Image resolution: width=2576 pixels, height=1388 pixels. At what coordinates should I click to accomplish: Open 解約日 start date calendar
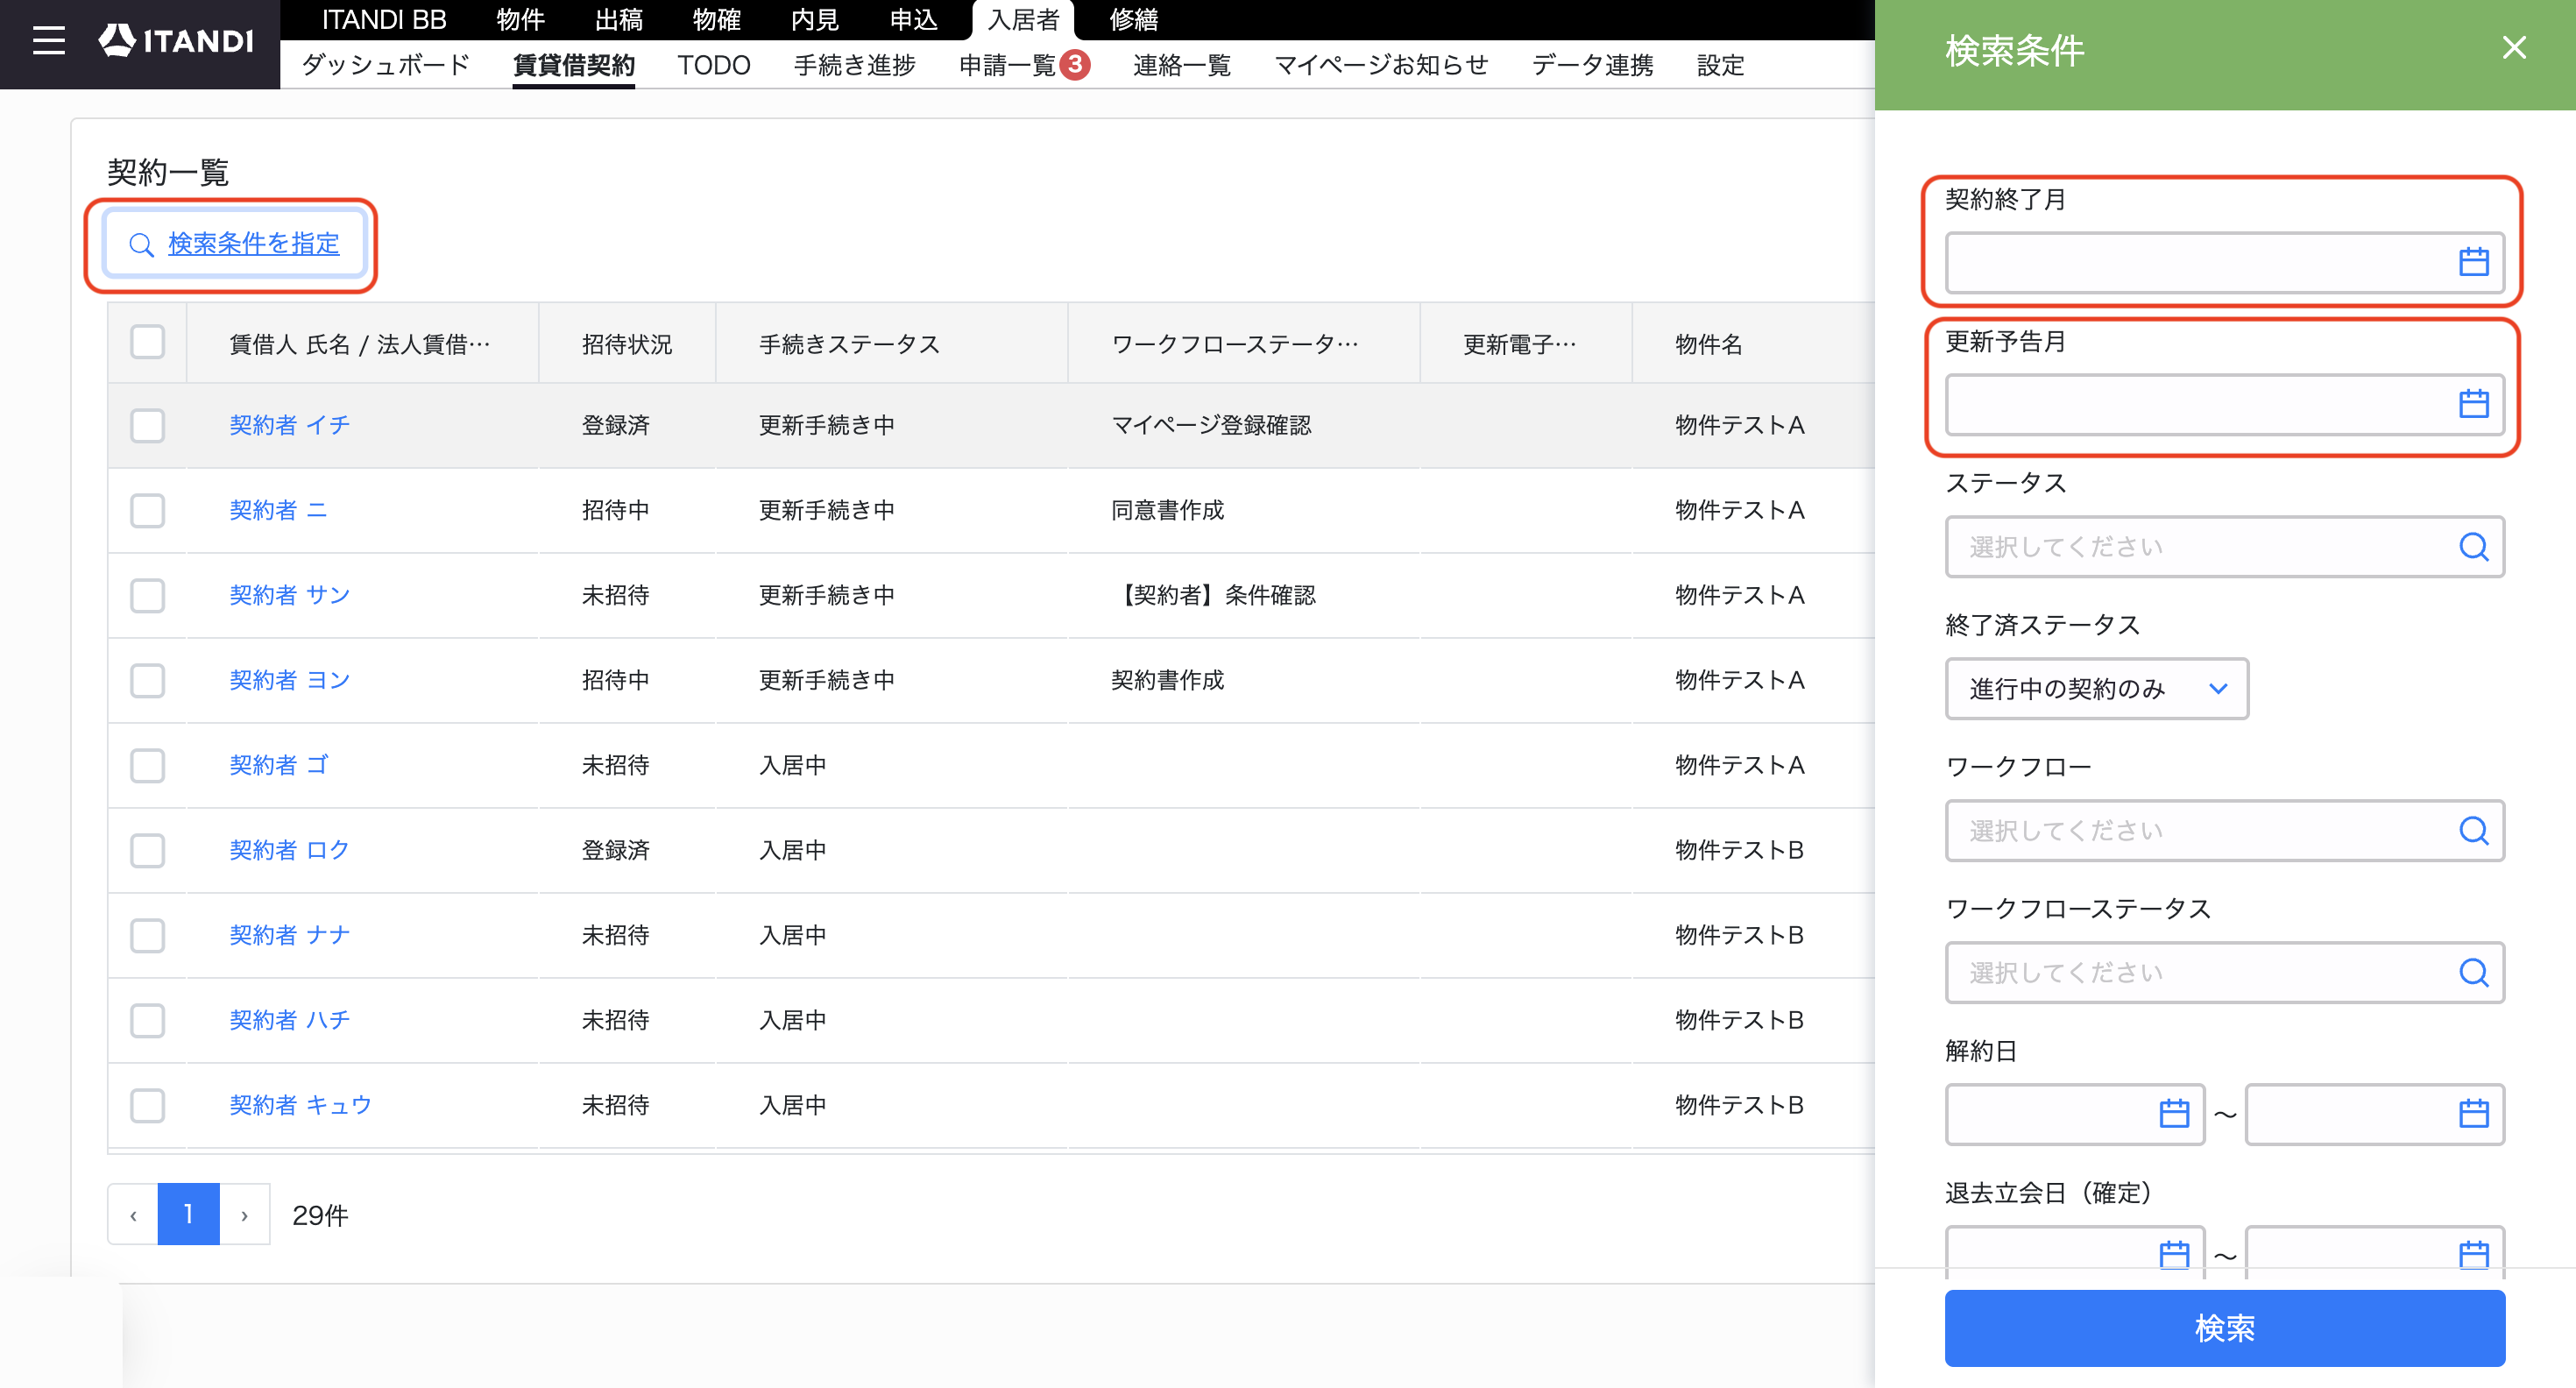[2174, 1113]
